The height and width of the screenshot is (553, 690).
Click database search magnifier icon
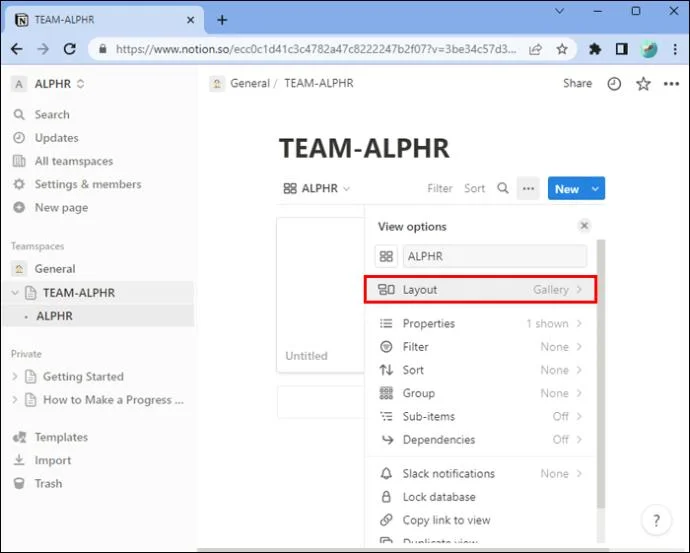coord(503,188)
